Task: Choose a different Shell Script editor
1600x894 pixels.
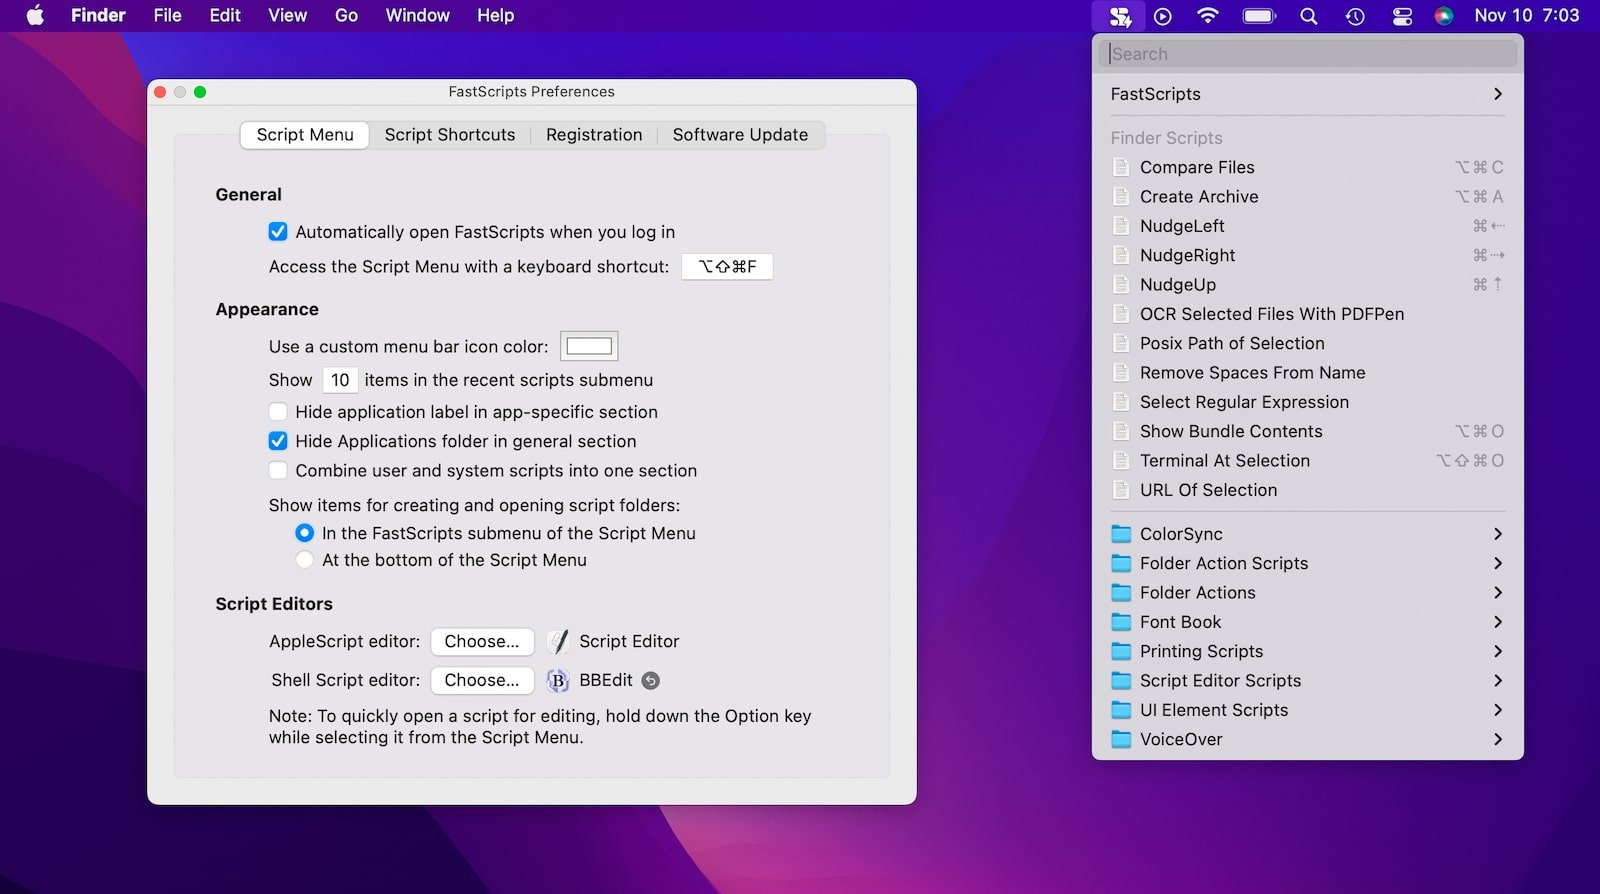Action: (482, 681)
